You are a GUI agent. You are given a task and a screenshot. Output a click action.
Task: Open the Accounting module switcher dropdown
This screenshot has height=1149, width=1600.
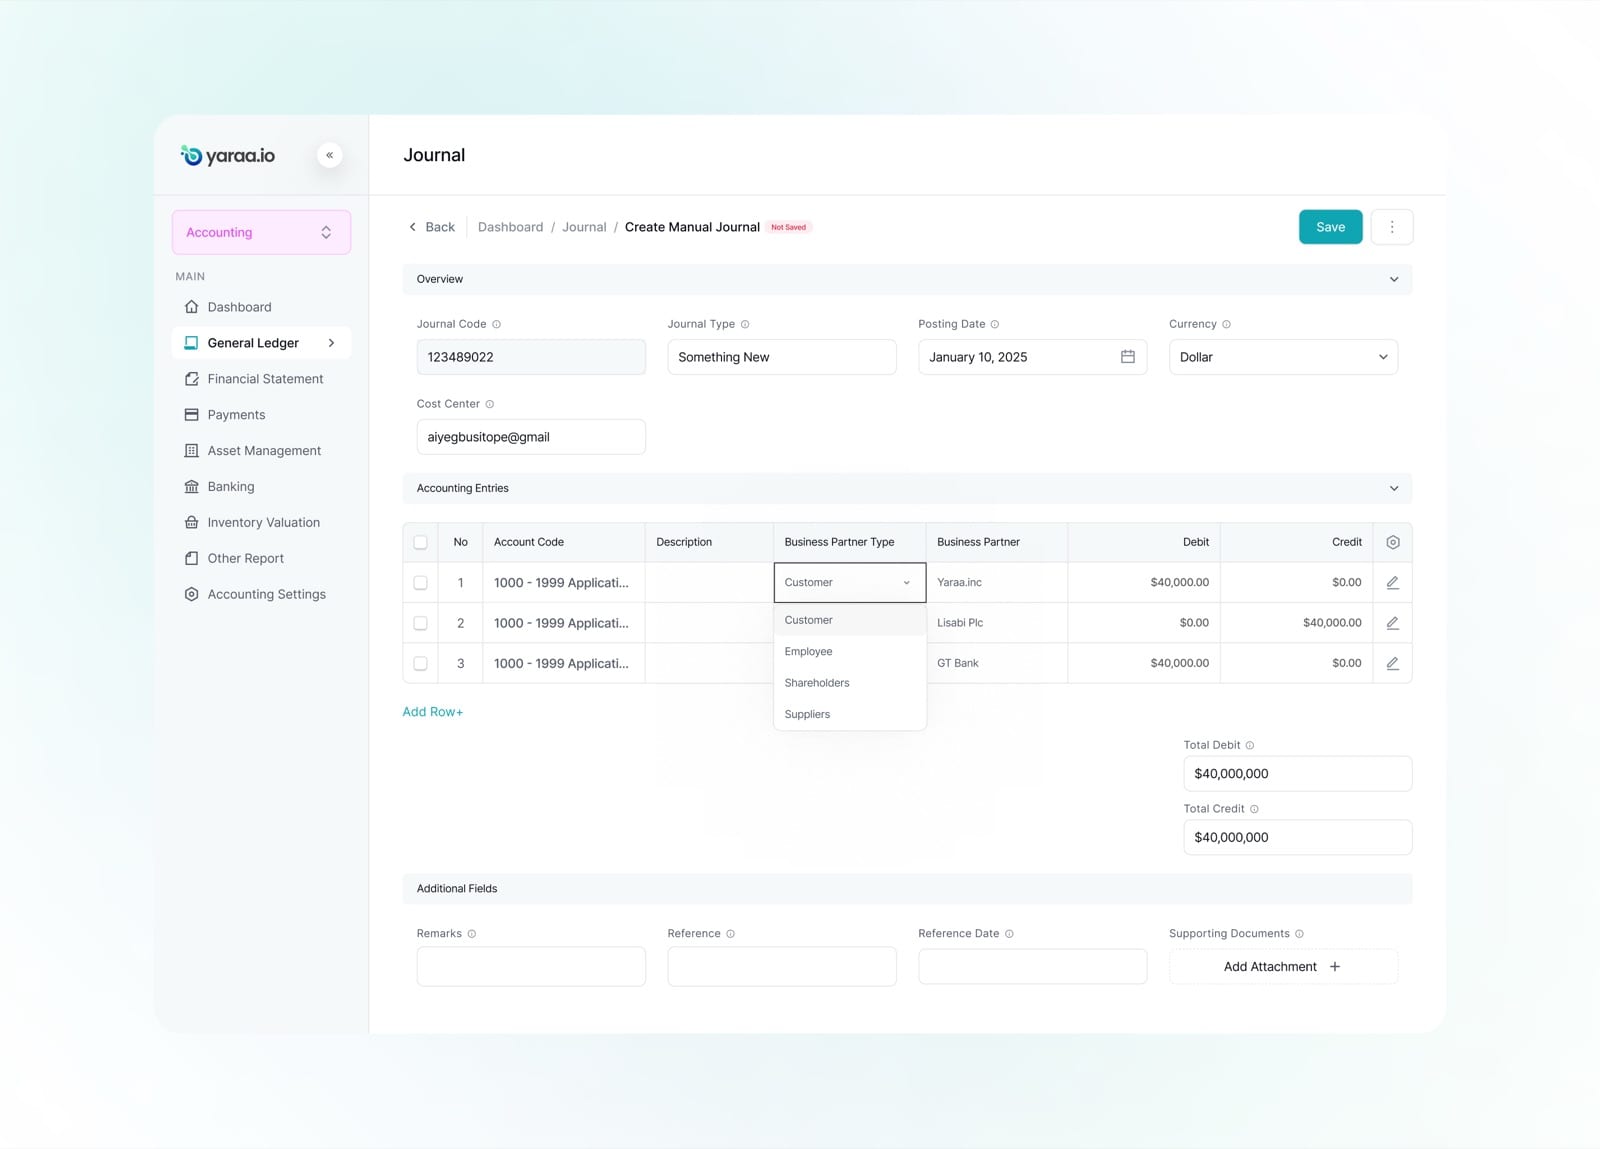tap(261, 232)
